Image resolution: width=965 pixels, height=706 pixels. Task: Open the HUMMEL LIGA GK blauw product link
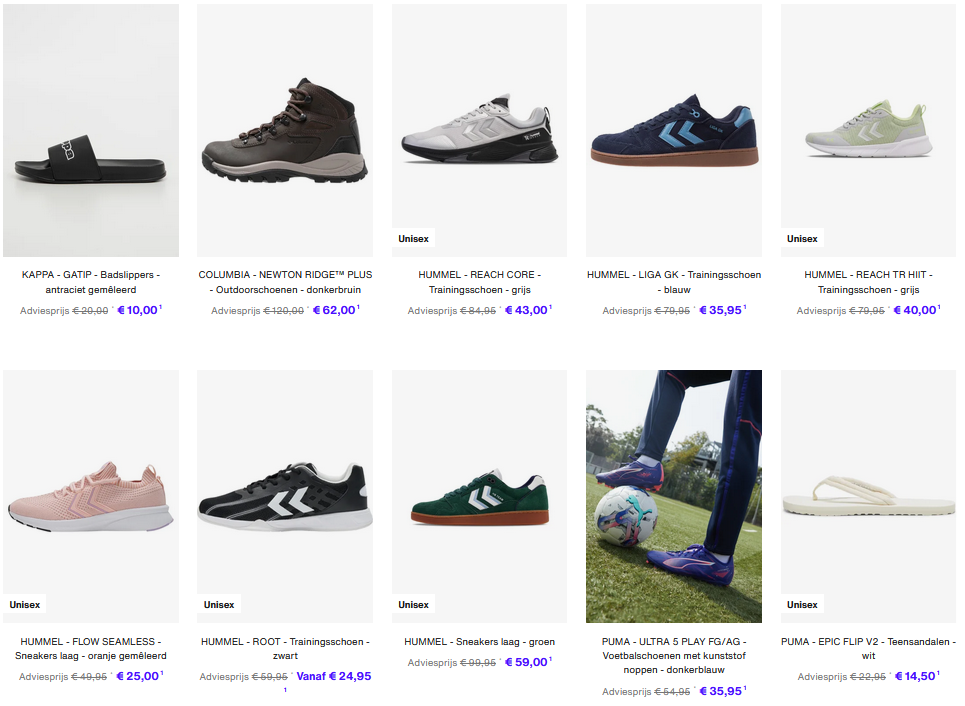pos(673,282)
